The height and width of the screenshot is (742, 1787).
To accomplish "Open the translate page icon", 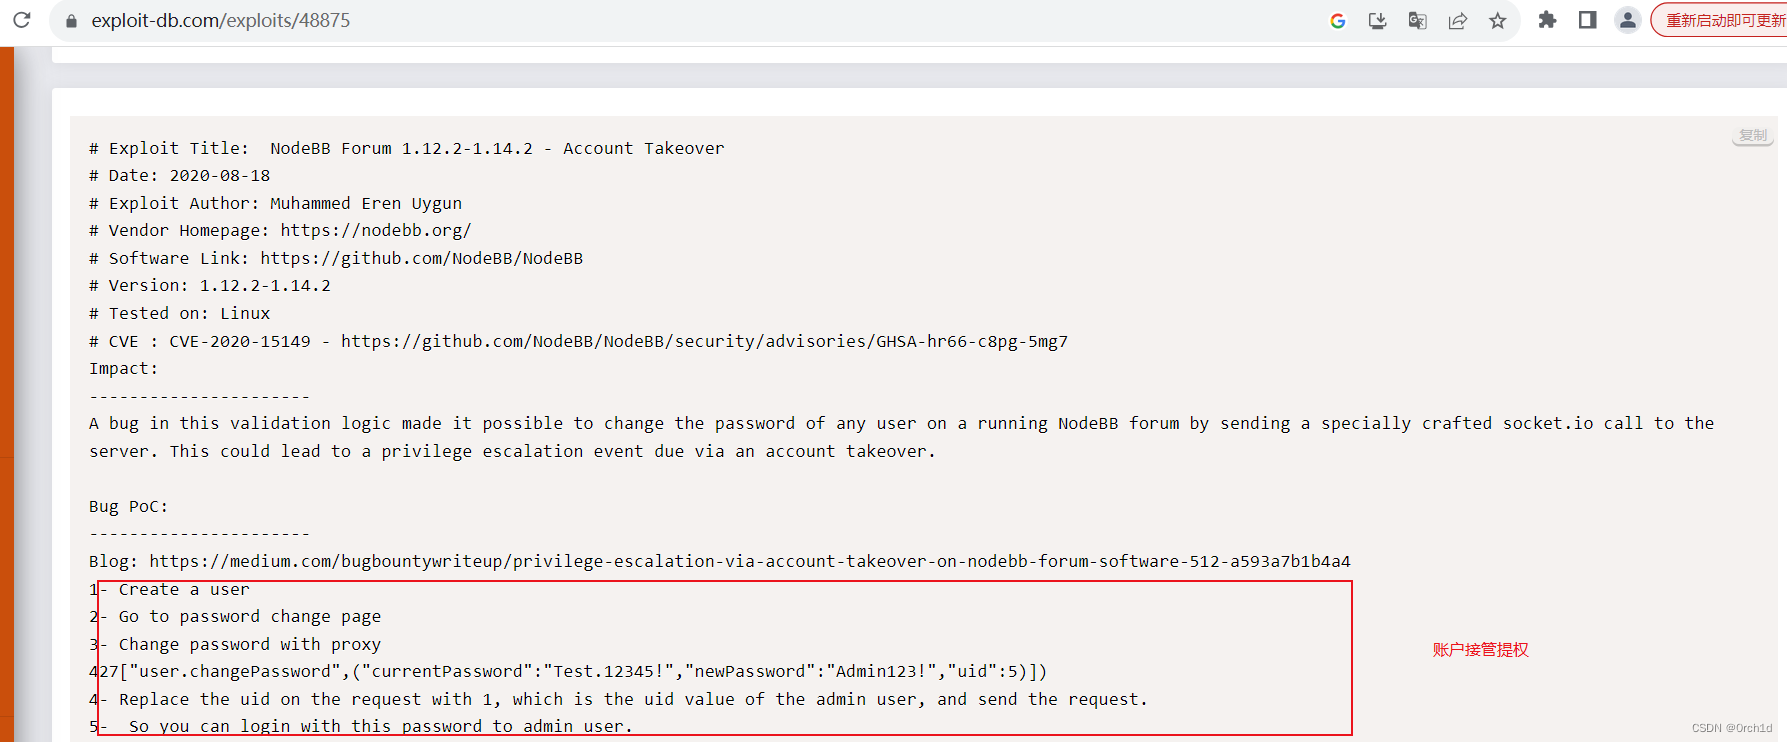I will 1418,21.
